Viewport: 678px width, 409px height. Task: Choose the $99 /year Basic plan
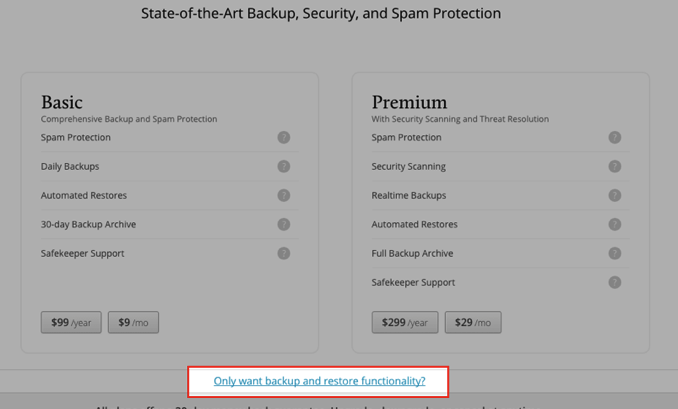pos(71,323)
